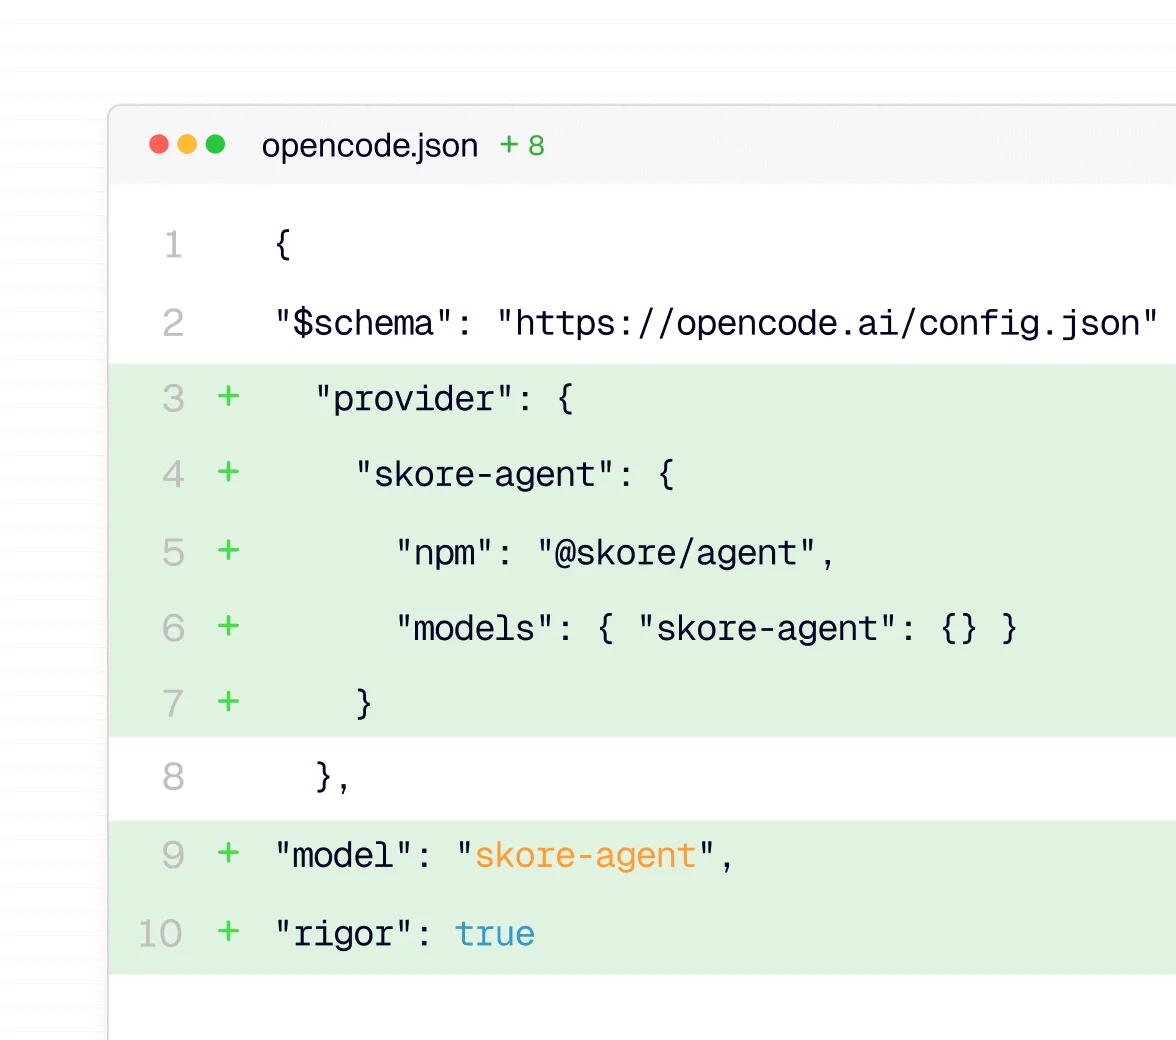Click the opening brace on line 1
Image resolution: width=1176 pixels, height=1040 pixels.
coord(283,244)
